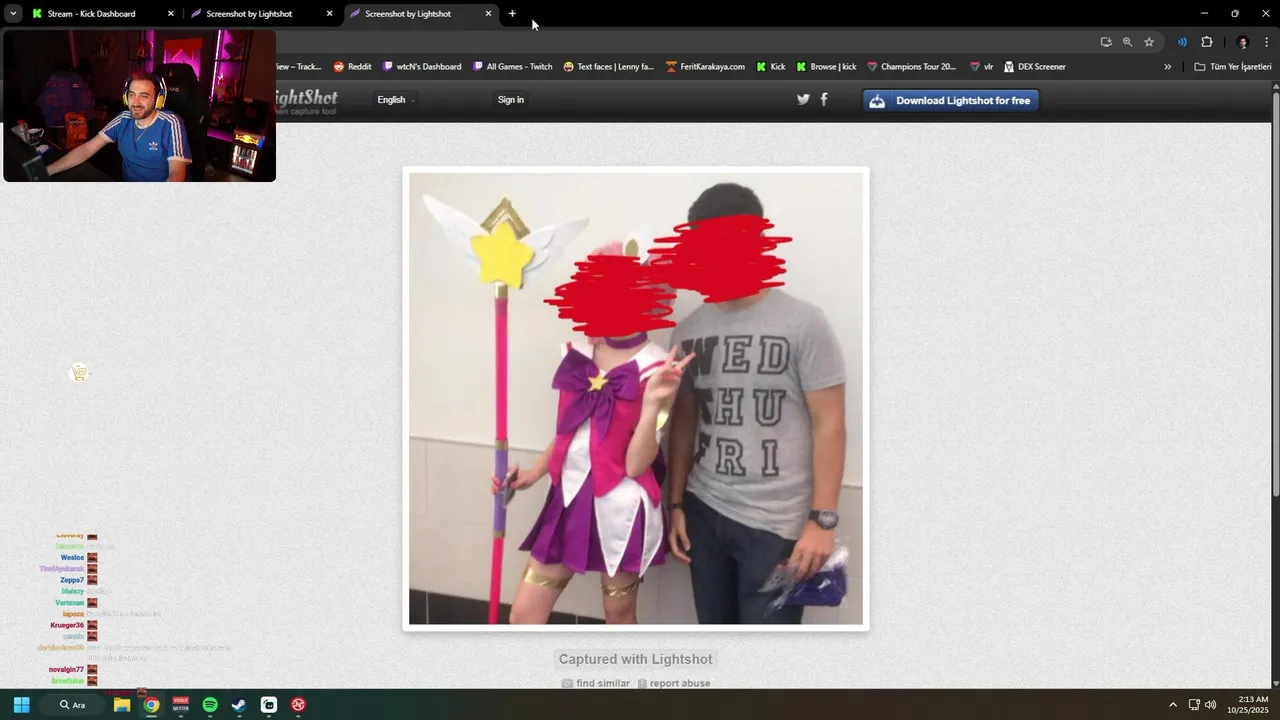Open Lightshot Twitter icon
1280x720 pixels.
click(x=803, y=99)
